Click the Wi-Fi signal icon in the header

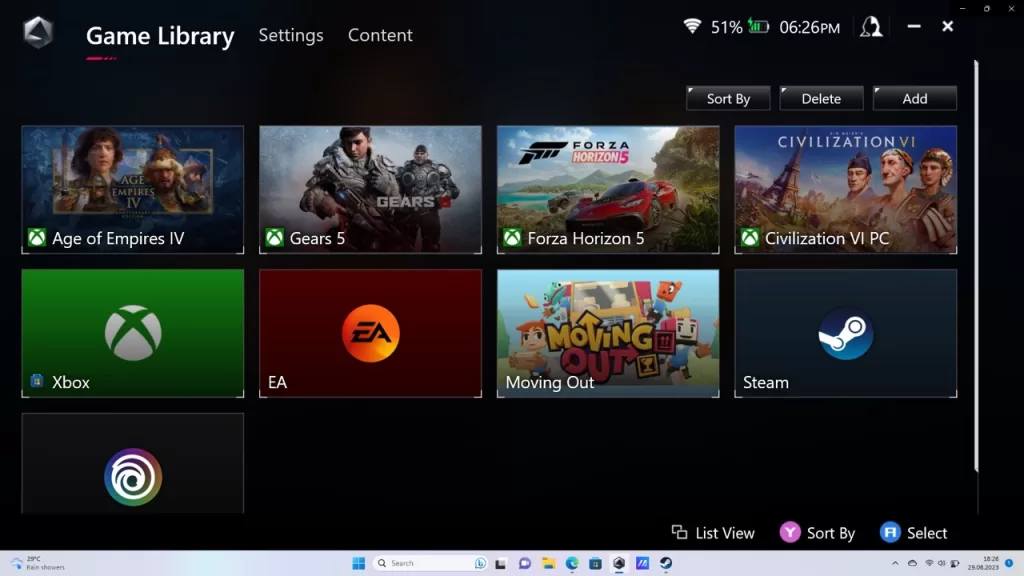pos(692,26)
